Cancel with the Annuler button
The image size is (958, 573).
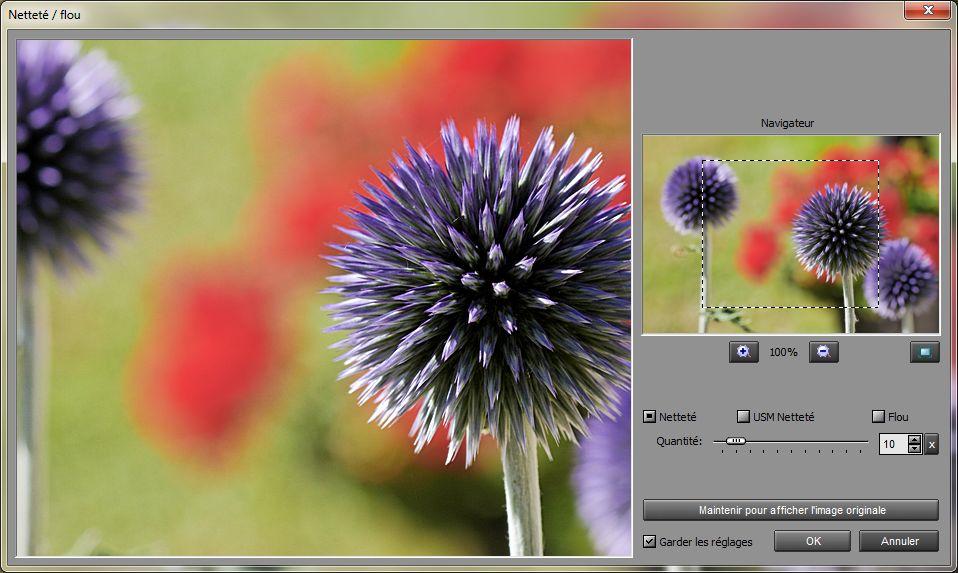click(x=899, y=541)
